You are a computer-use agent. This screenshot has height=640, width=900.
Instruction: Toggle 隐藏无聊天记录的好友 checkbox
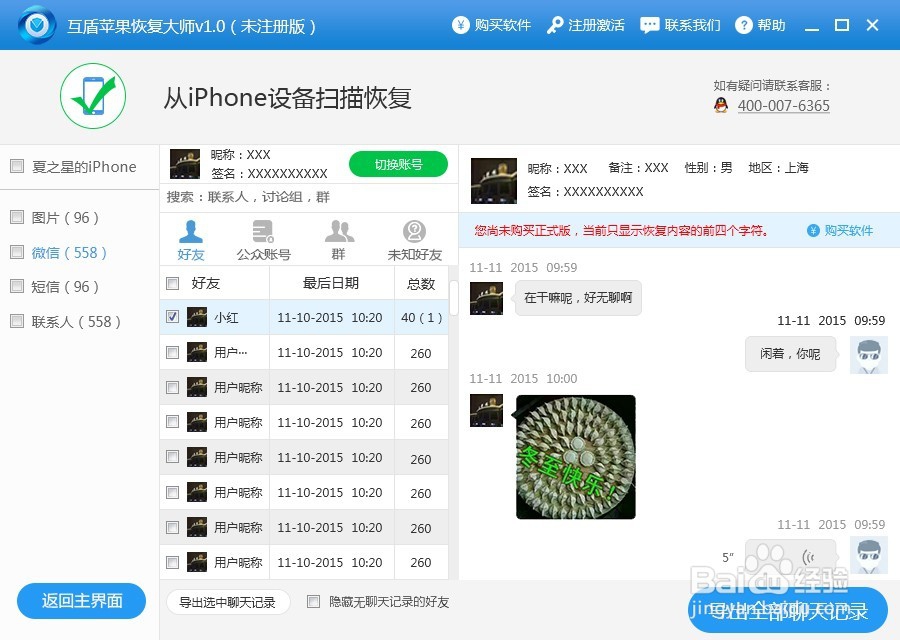click(313, 602)
